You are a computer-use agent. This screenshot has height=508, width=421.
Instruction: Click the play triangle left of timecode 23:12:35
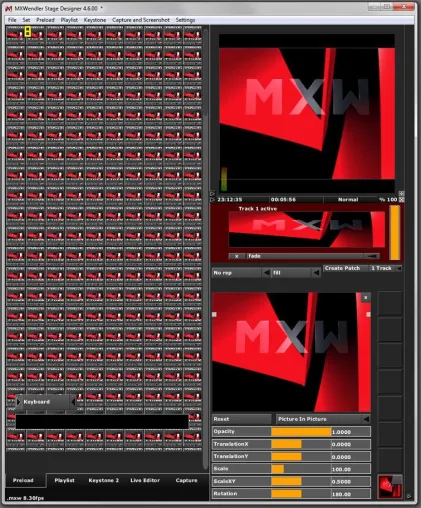[213, 199]
